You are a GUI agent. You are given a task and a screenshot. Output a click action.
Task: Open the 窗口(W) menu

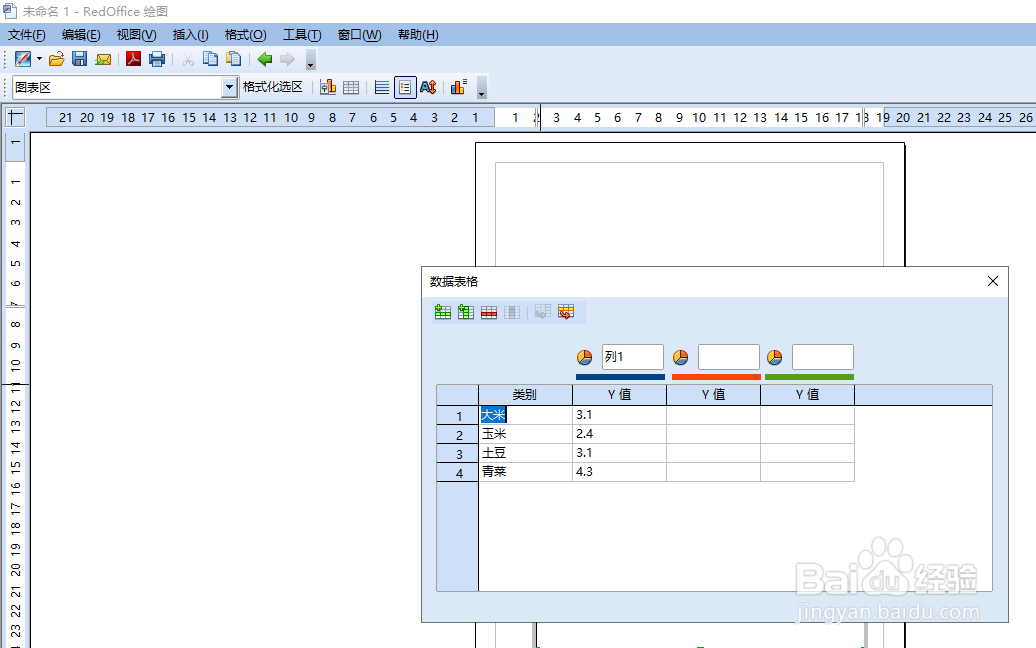coord(359,35)
